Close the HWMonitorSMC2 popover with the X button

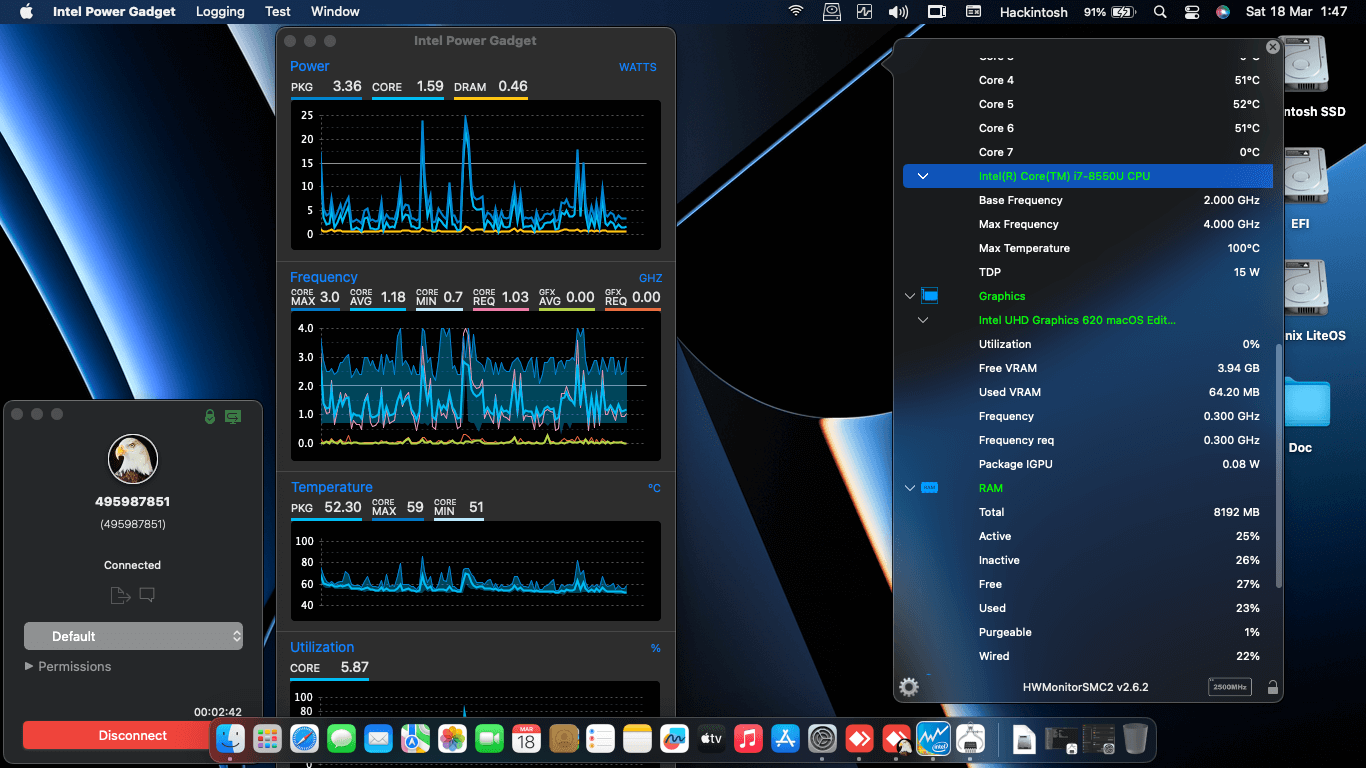tap(1272, 47)
